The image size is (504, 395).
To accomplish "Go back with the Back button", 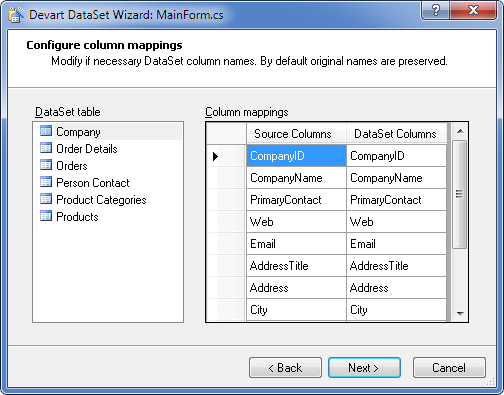I will 285,368.
